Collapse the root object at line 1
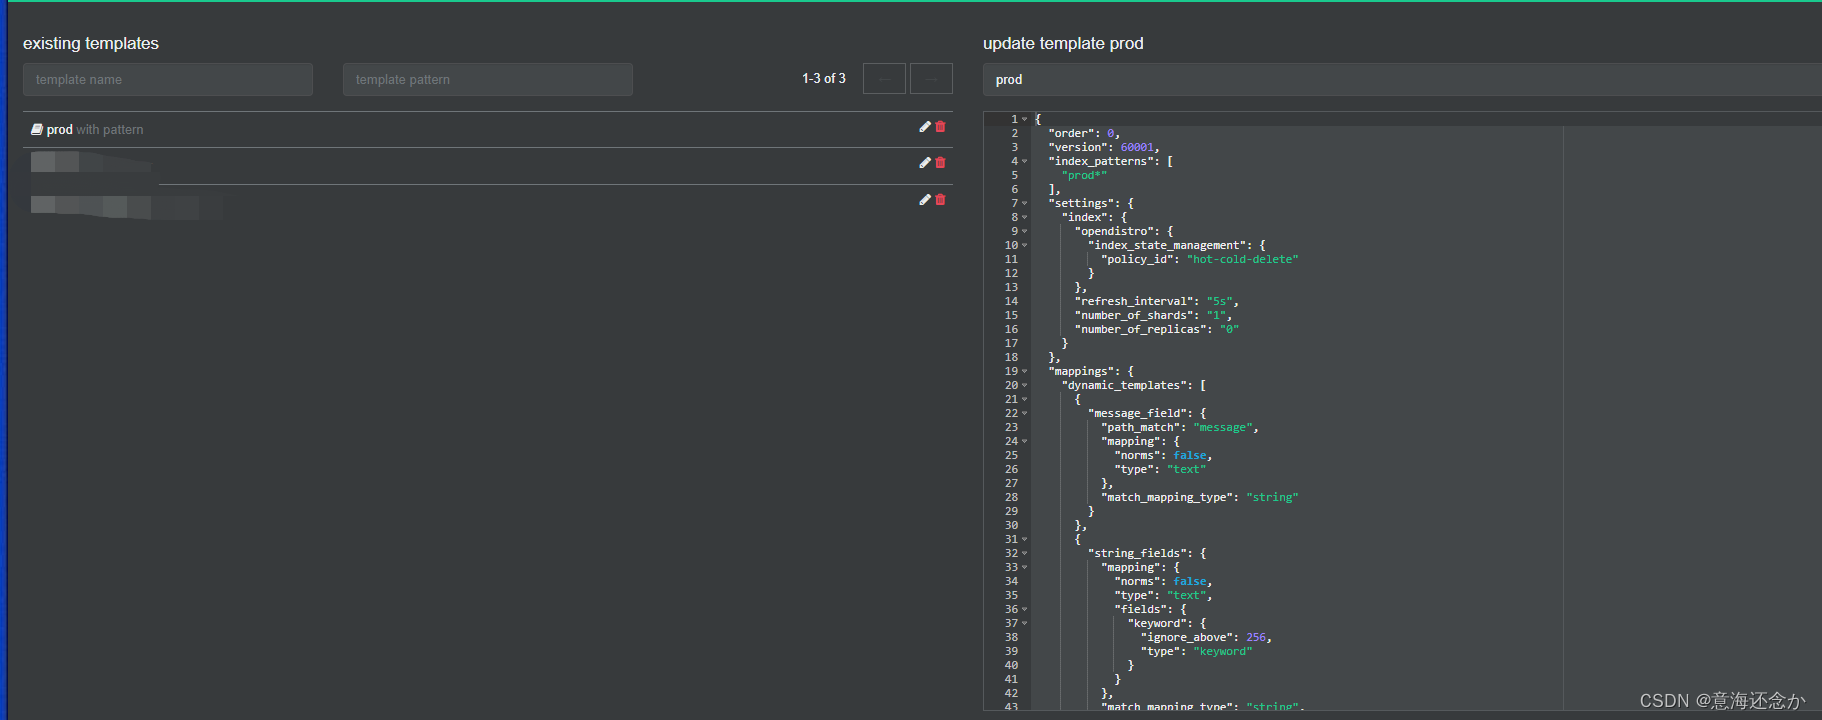The image size is (1822, 720). click(1025, 120)
